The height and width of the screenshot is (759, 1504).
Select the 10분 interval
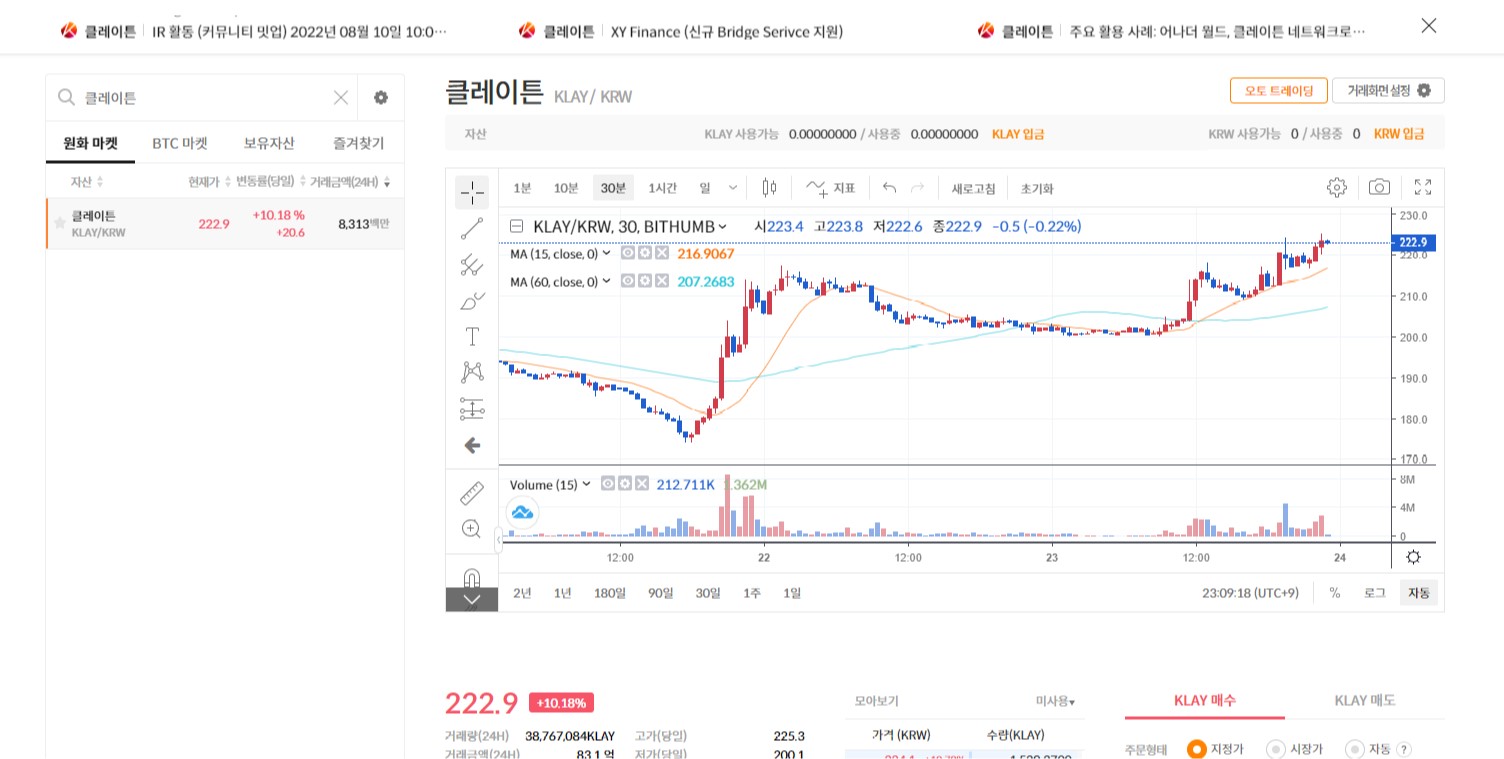[x=566, y=188]
